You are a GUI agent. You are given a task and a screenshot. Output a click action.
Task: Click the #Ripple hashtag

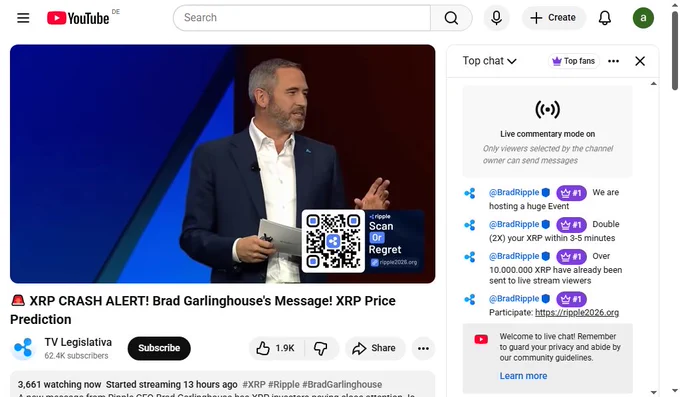(x=284, y=384)
